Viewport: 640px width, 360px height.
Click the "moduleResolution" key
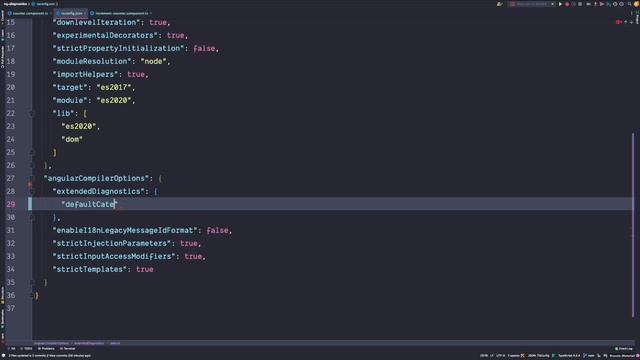(x=92, y=62)
